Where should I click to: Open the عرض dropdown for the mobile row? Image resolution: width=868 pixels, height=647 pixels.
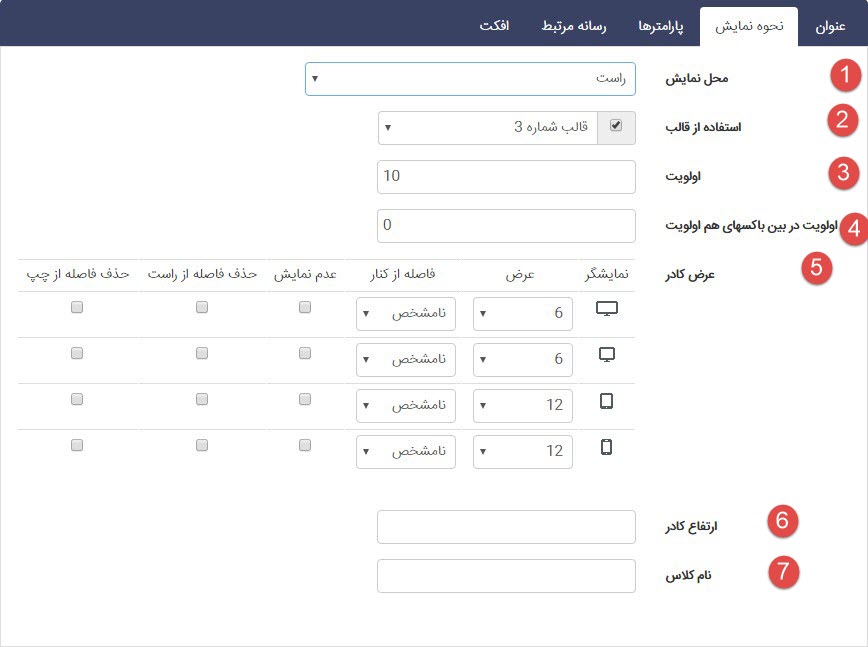pyautogui.click(x=522, y=452)
